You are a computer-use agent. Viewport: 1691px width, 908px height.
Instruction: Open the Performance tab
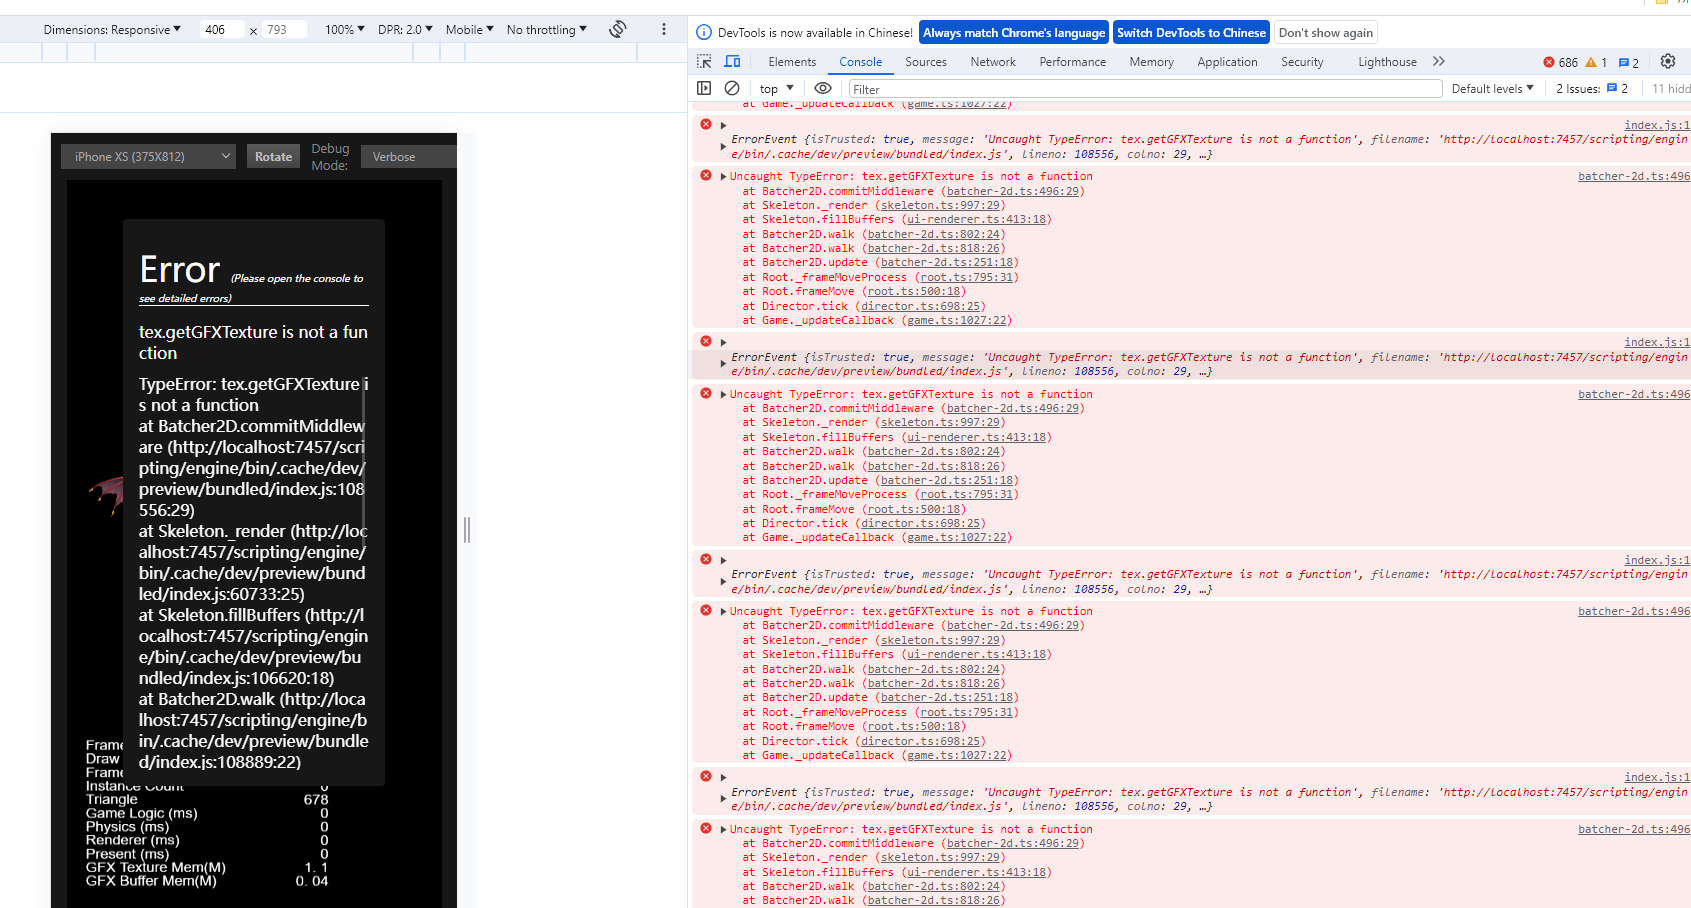(1073, 62)
